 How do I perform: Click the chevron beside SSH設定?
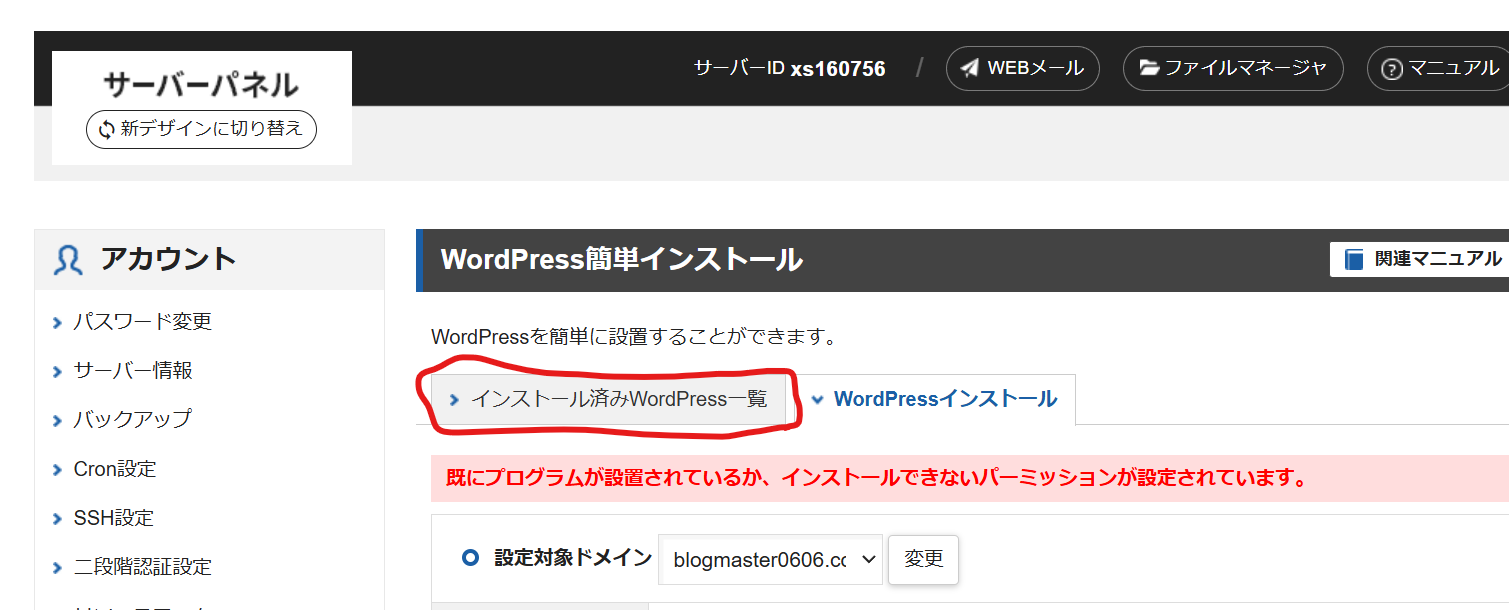pyautogui.click(x=57, y=518)
